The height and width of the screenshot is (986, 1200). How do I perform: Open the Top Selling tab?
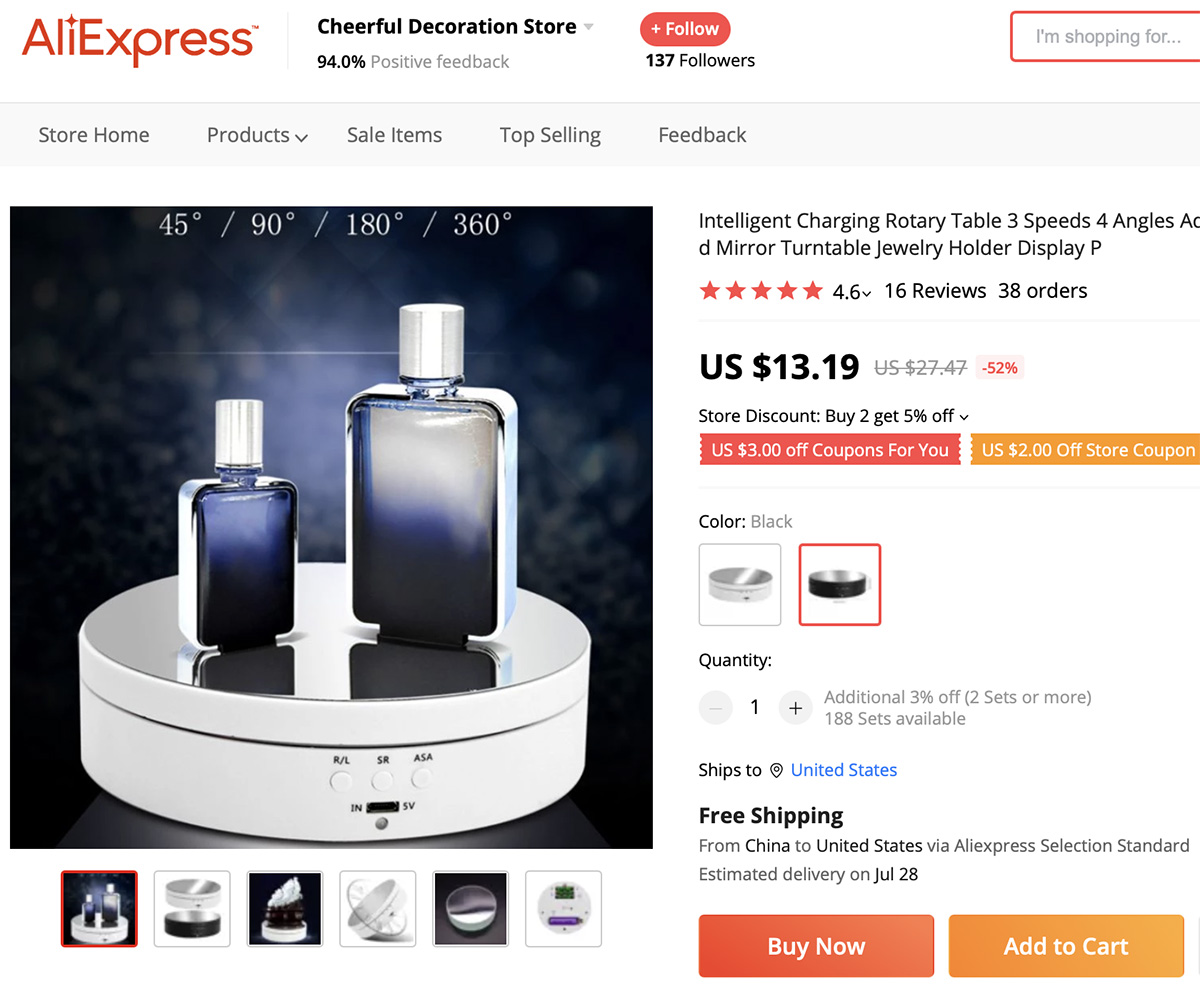pyautogui.click(x=550, y=135)
